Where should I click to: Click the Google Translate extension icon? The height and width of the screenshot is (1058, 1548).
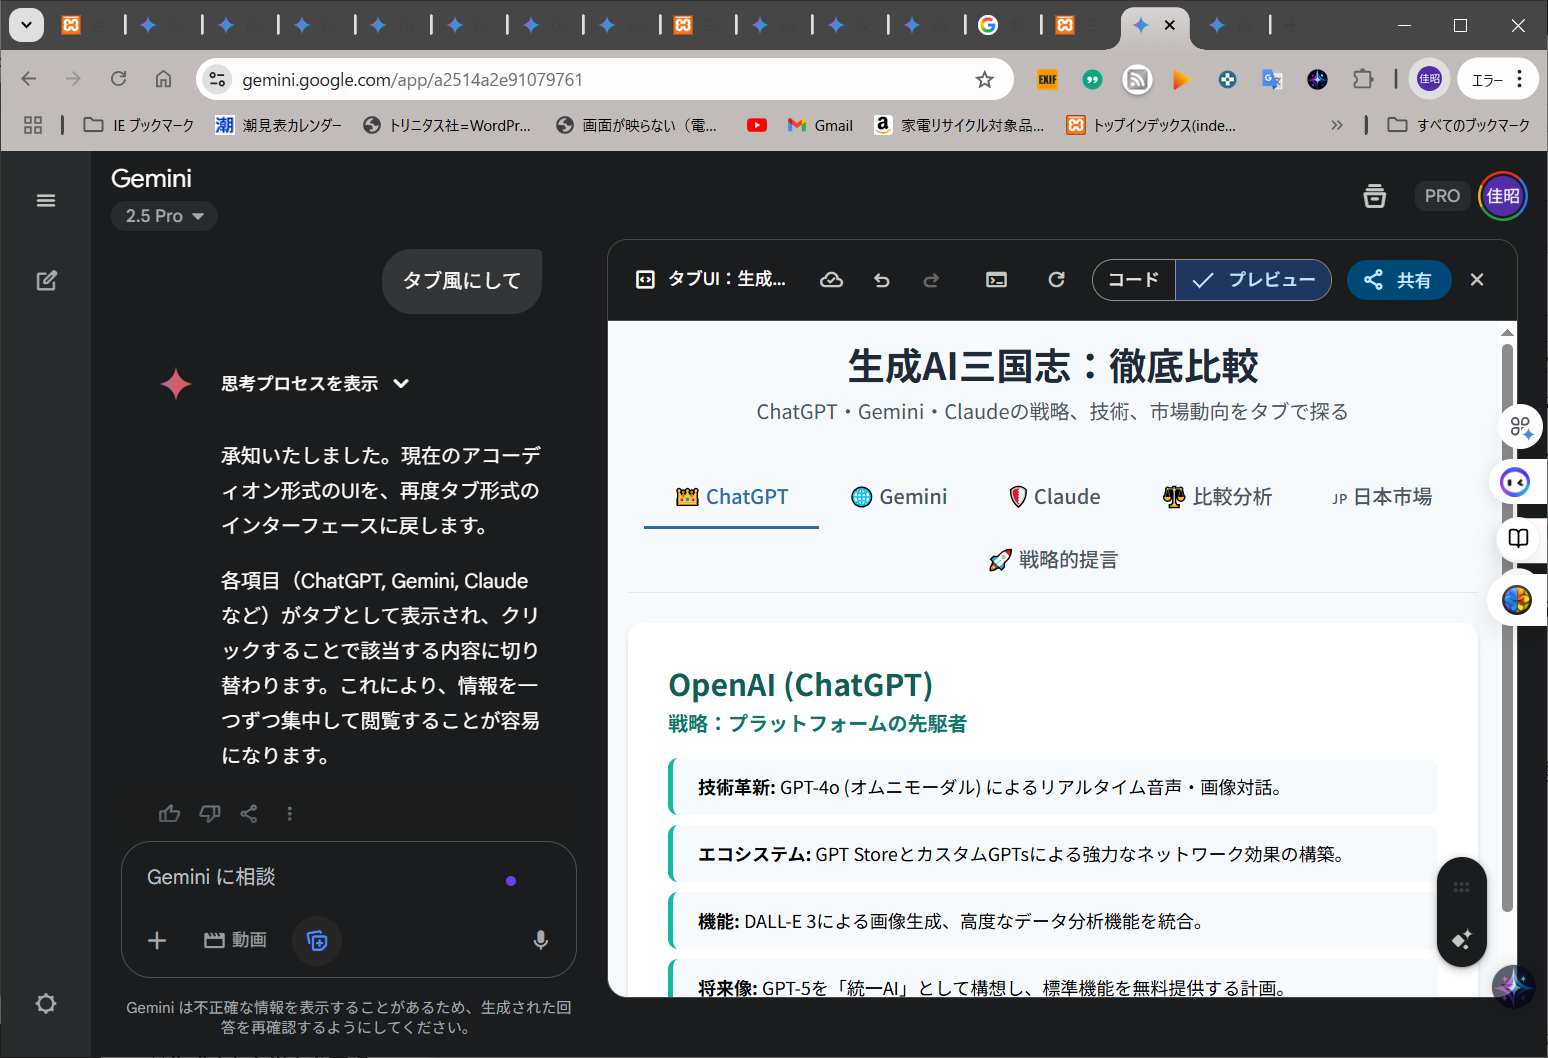(x=1272, y=79)
